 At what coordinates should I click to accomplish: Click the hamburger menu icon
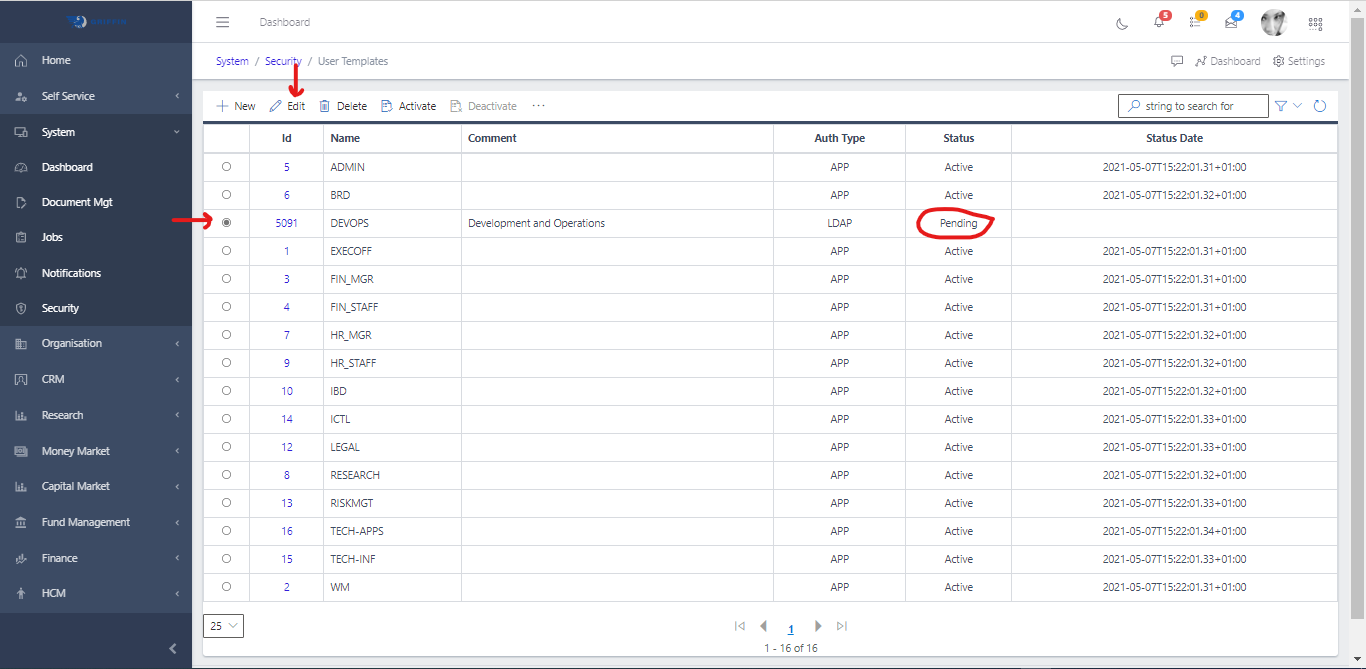tap(223, 22)
